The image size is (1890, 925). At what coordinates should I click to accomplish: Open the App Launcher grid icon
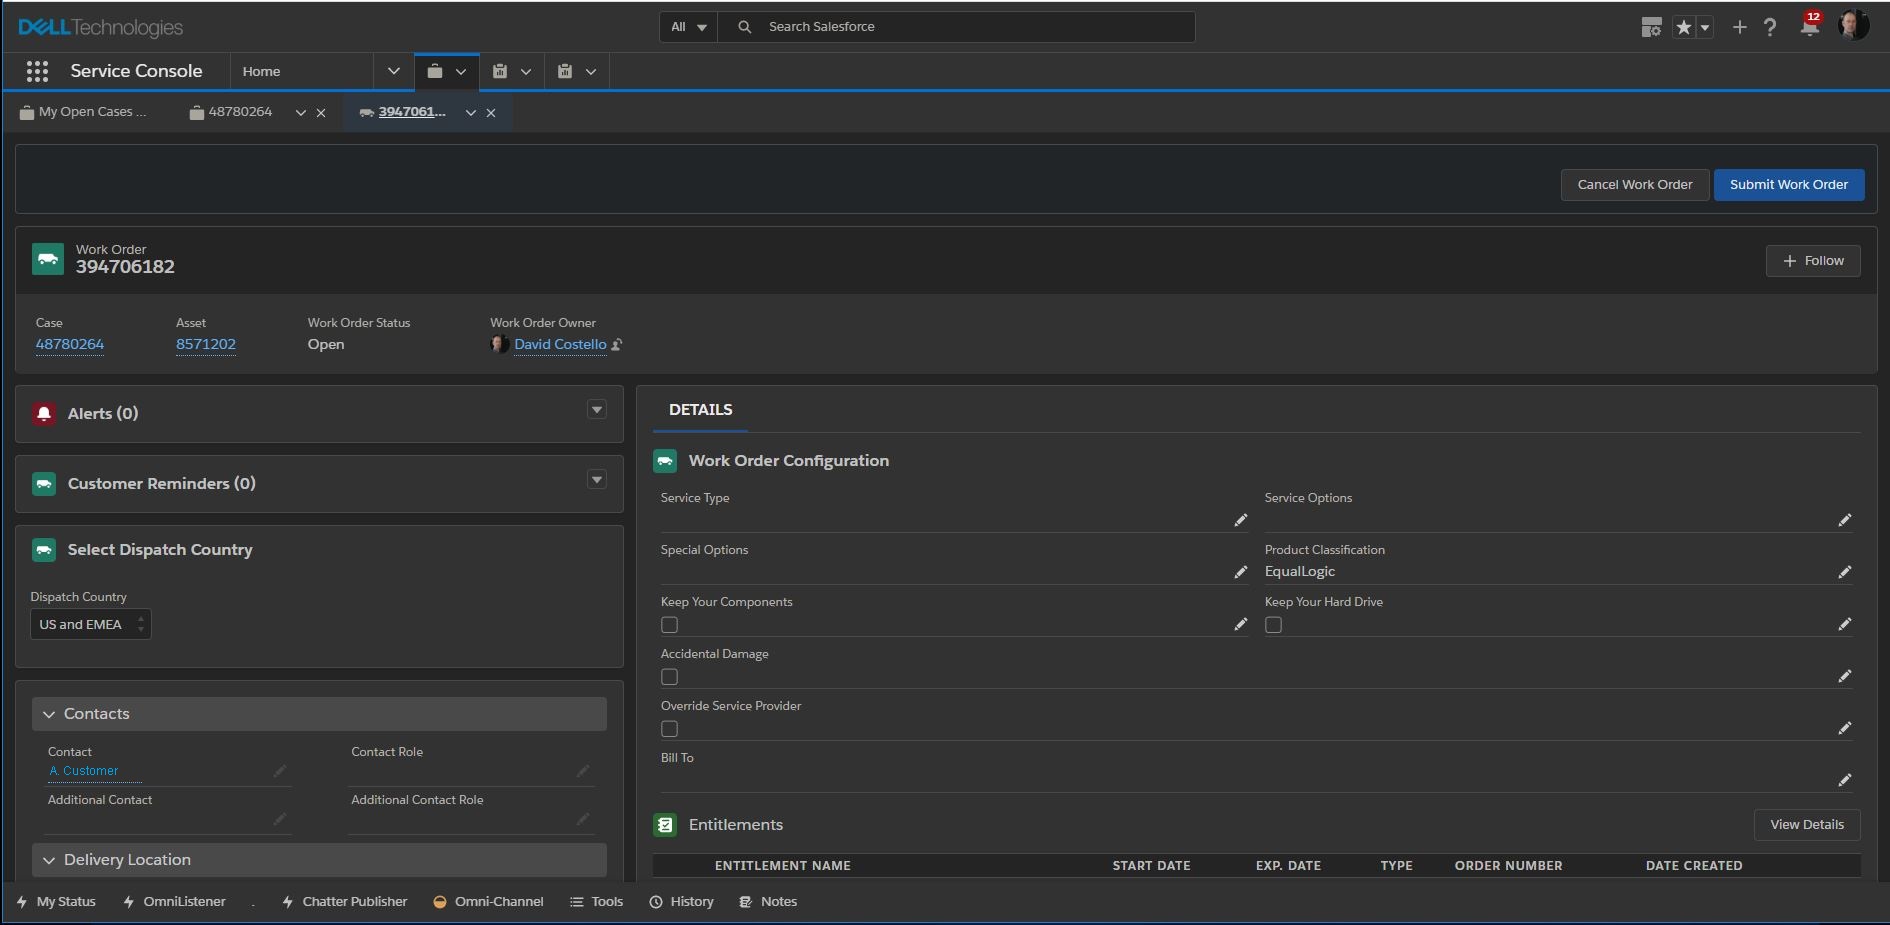37,71
